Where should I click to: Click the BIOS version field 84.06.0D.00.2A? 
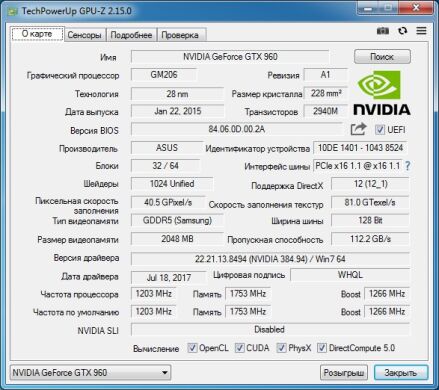236,129
